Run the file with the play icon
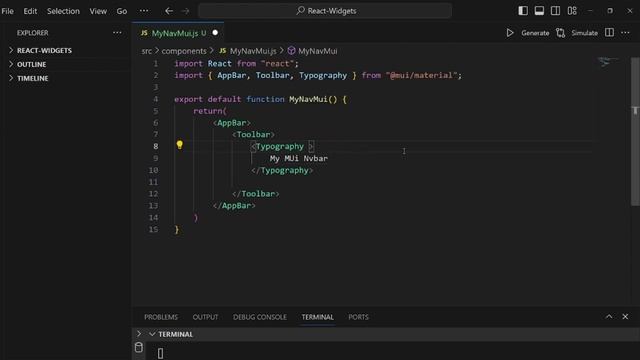 (x=510, y=33)
